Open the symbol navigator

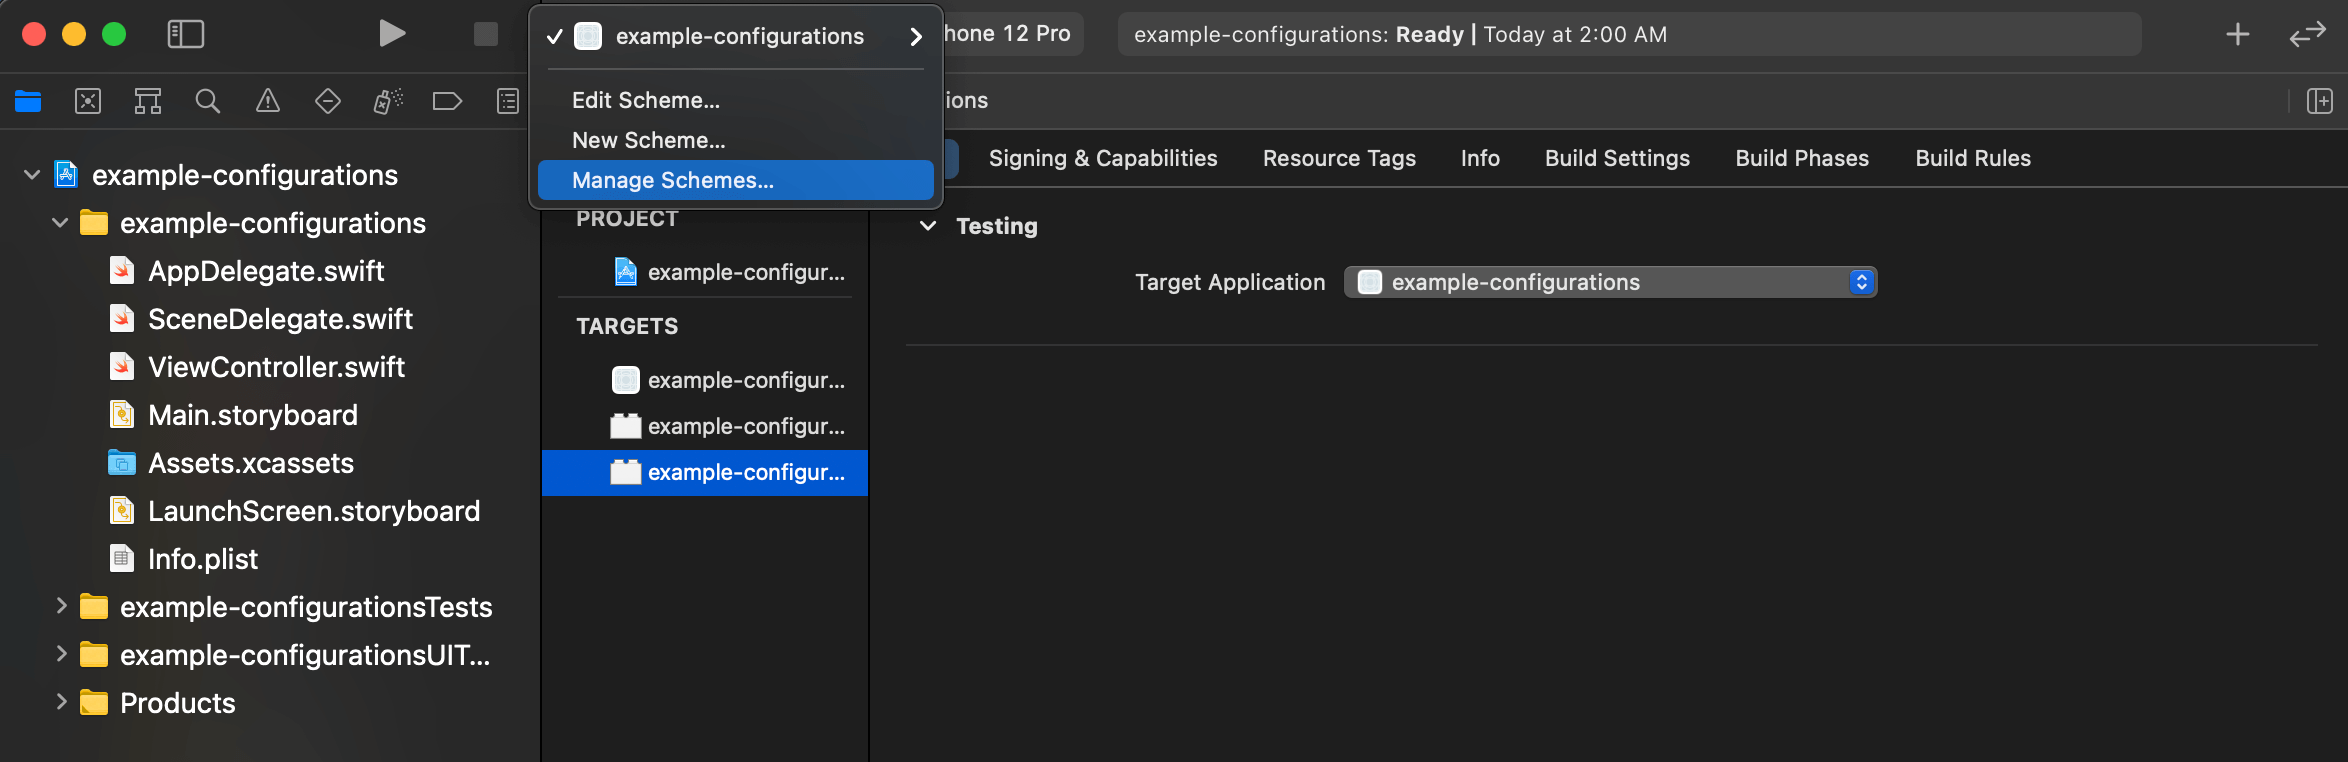(148, 101)
